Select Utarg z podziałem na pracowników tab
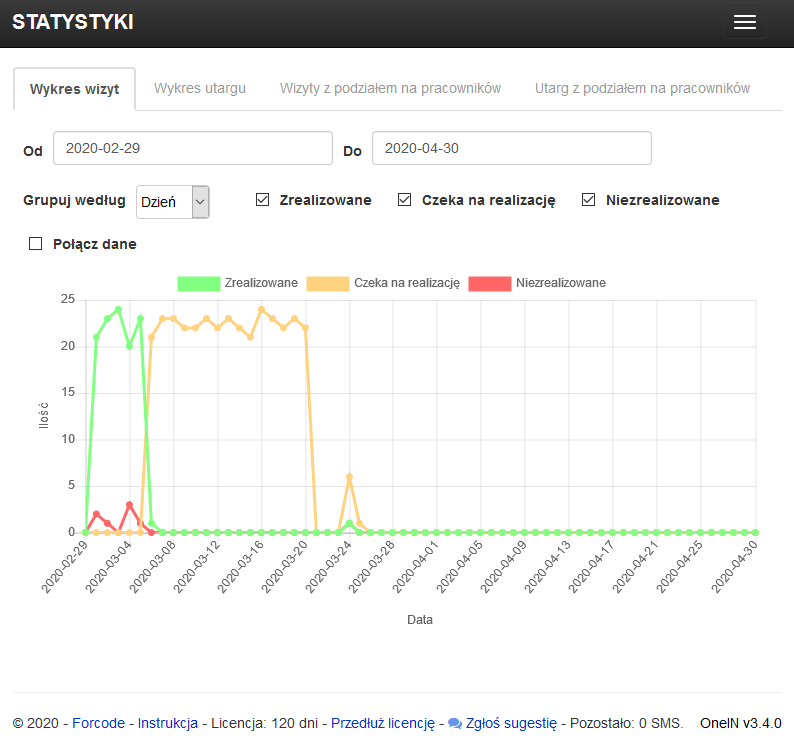The height and width of the screenshot is (756, 794). (x=642, y=88)
